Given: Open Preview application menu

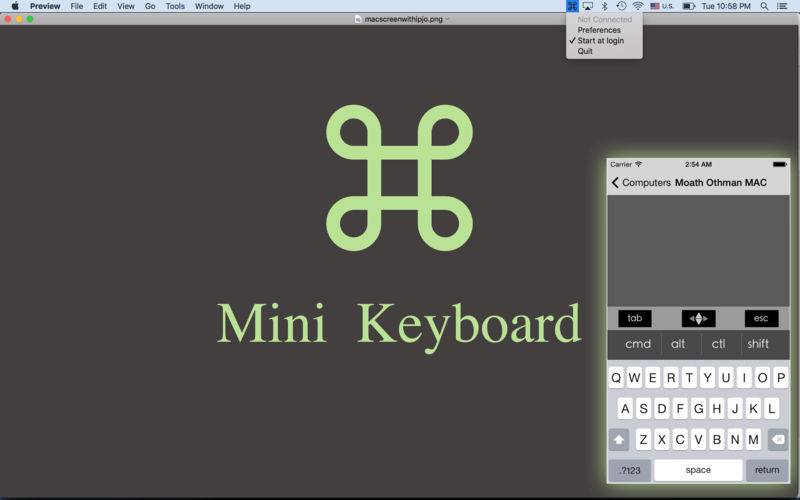Looking at the screenshot, I should click(45, 6).
